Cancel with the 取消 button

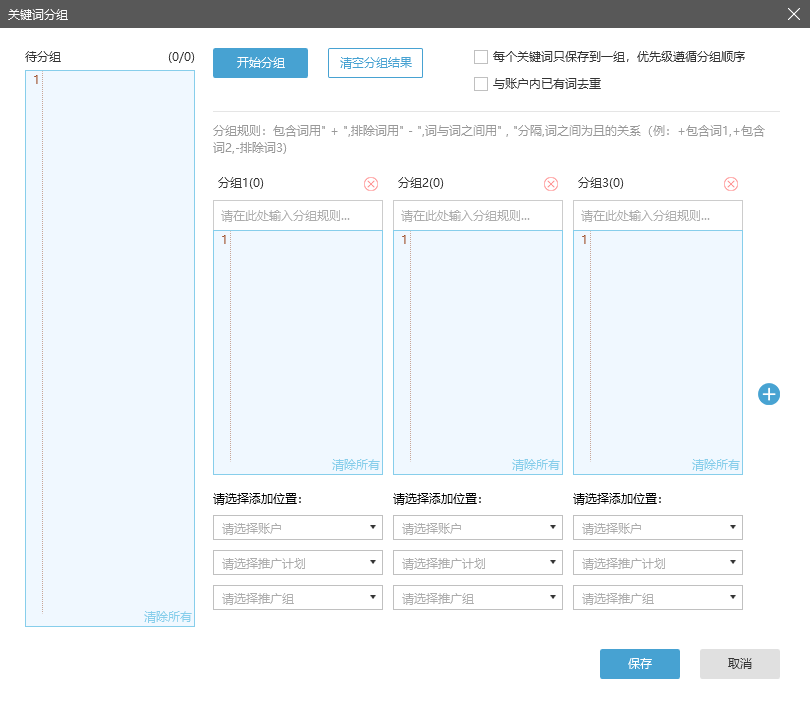click(x=740, y=664)
